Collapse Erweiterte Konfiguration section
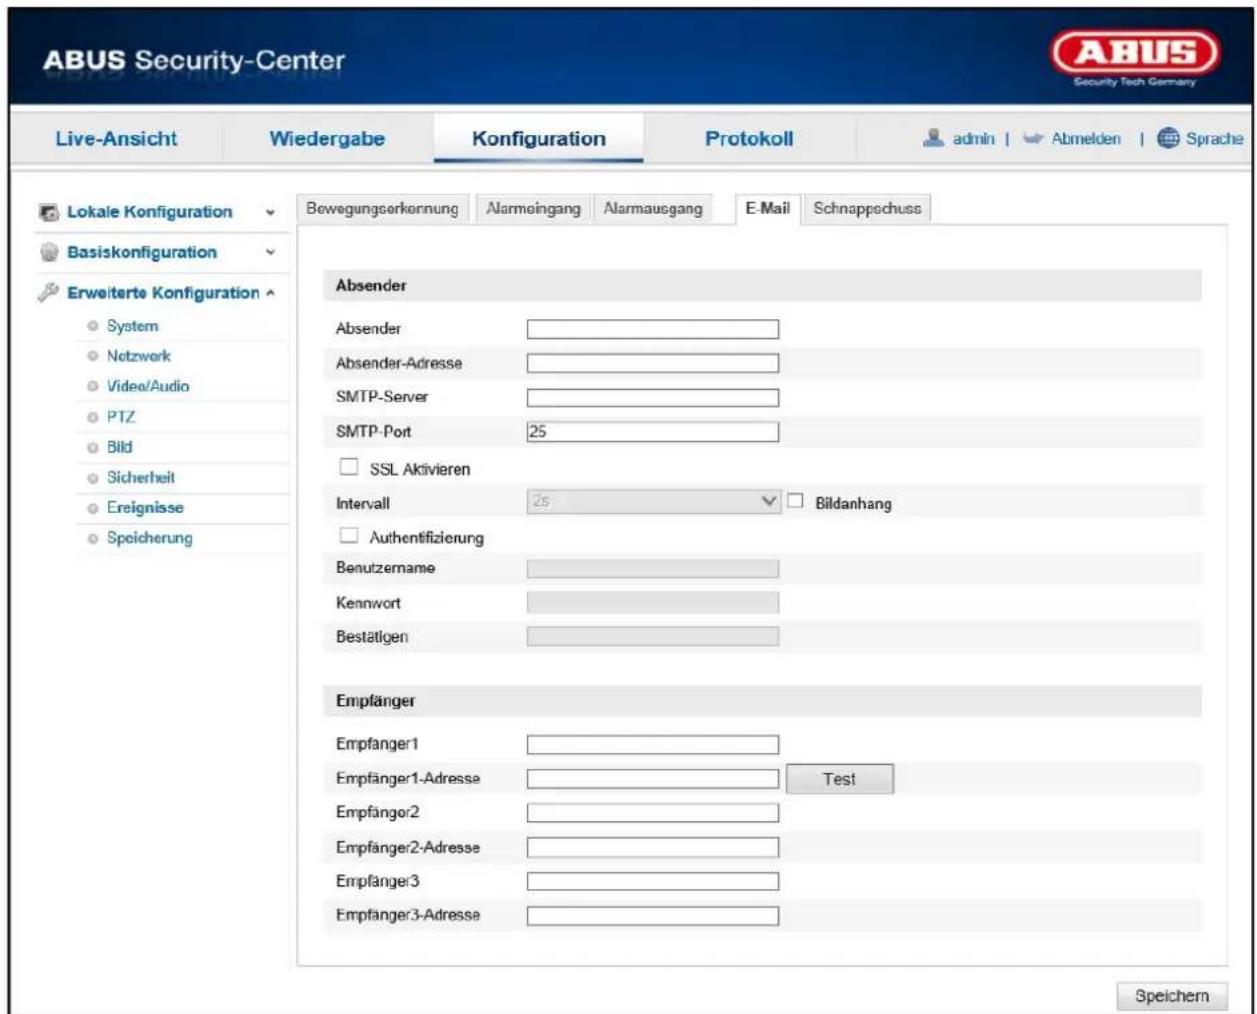 269,293
